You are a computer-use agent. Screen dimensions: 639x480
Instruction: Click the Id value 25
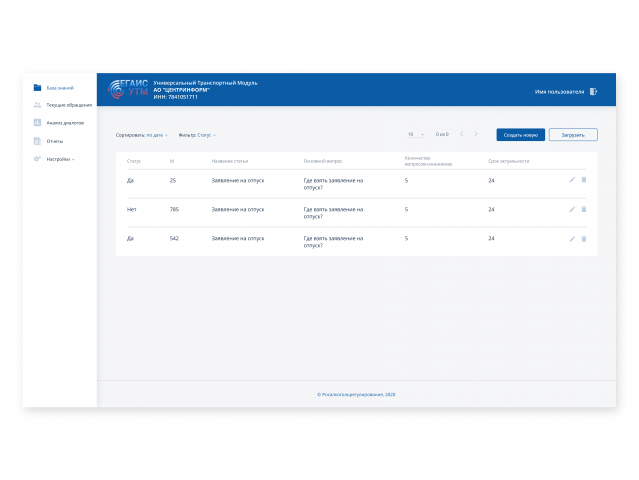(x=173, y=181)
